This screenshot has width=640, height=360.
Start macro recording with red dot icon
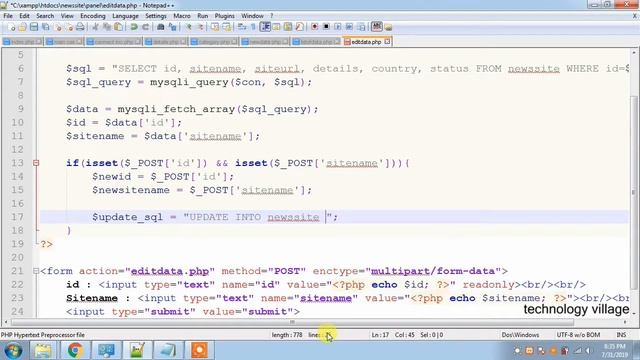(314, 27)
